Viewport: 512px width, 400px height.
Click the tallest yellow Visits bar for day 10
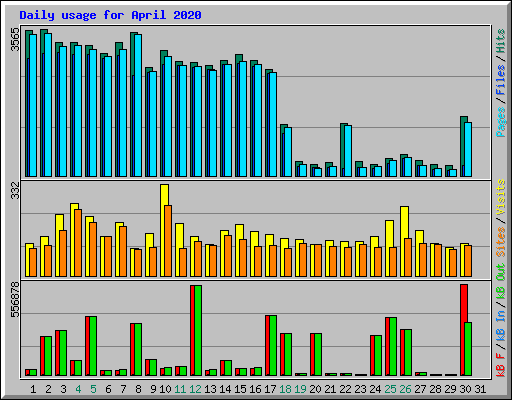[163, 230]
